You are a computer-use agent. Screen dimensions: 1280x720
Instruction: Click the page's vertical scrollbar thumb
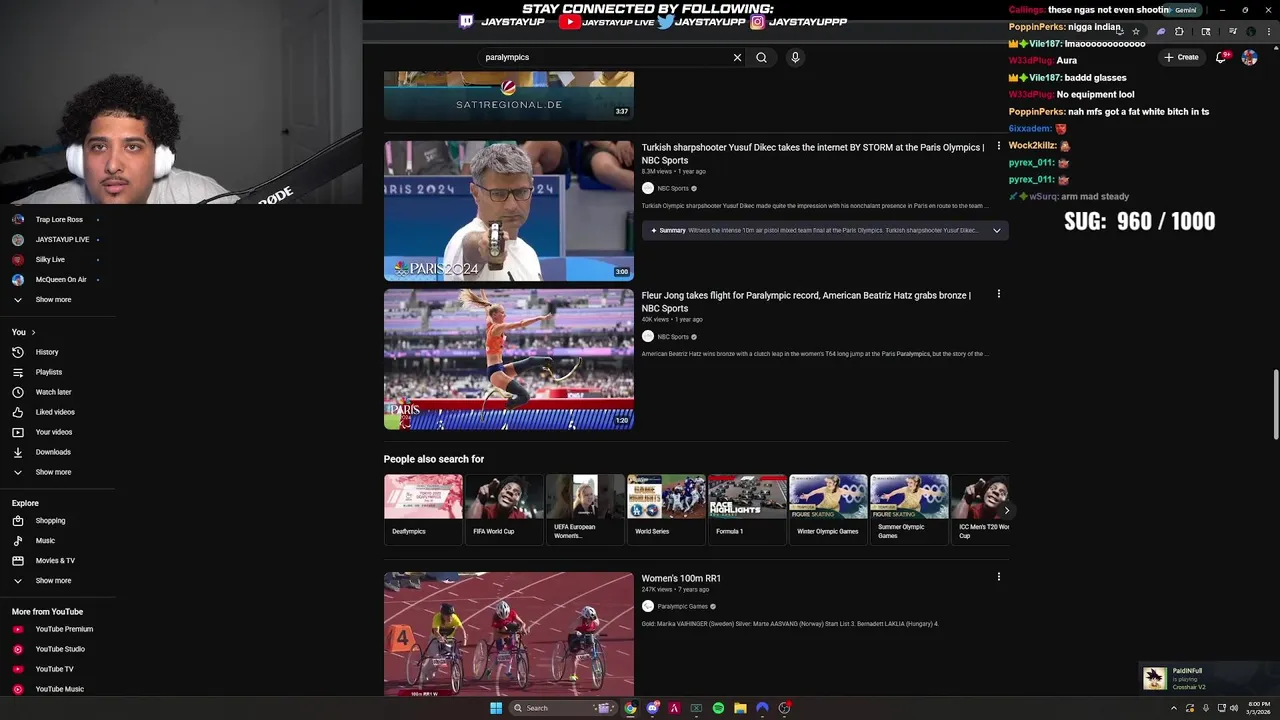[1275, 404]
